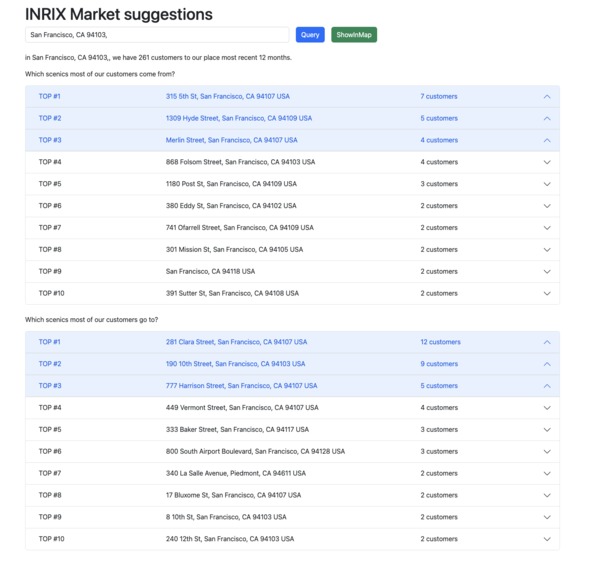
Task: Expand the 449 Vermont Street row chevron
Action: click(547, 408)
